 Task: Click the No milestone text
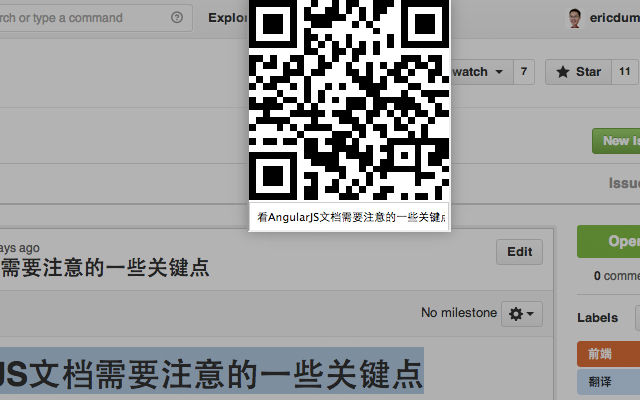coord(459,313)
